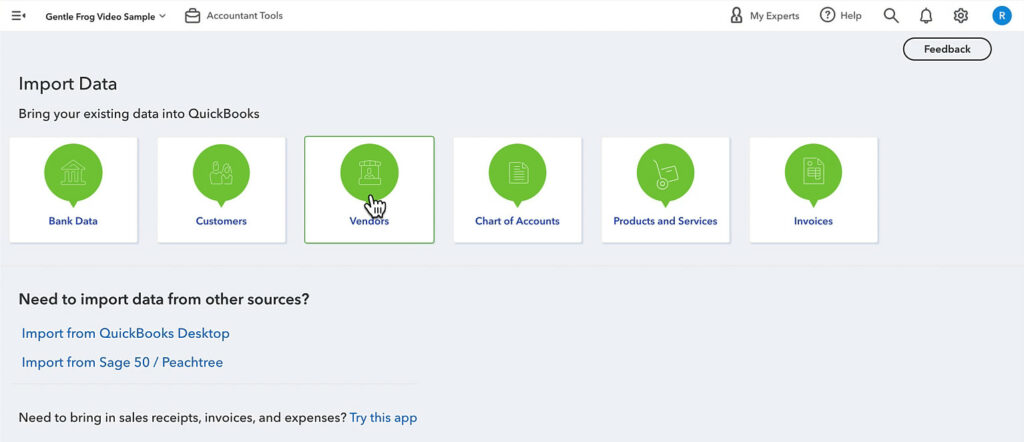Click the Help question mark icon
This screenshot has height=442, width=1024.
click(827, 16)
